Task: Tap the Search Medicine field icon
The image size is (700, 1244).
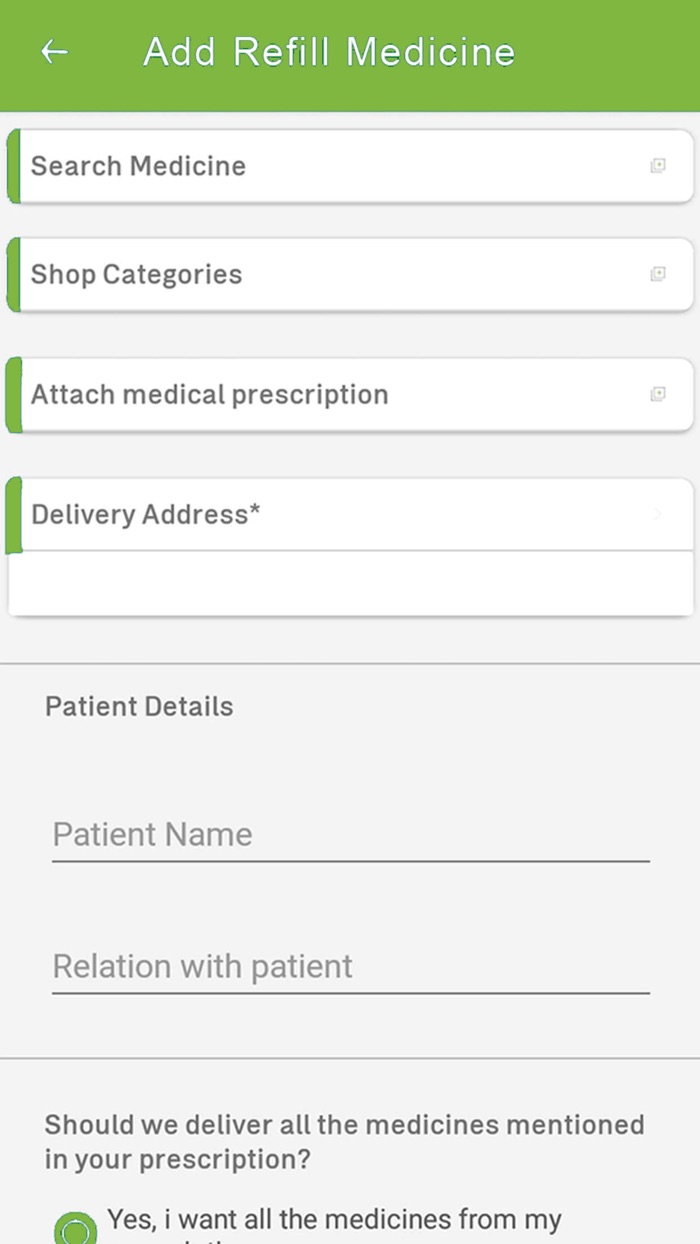Action: (x=658, y=166)
